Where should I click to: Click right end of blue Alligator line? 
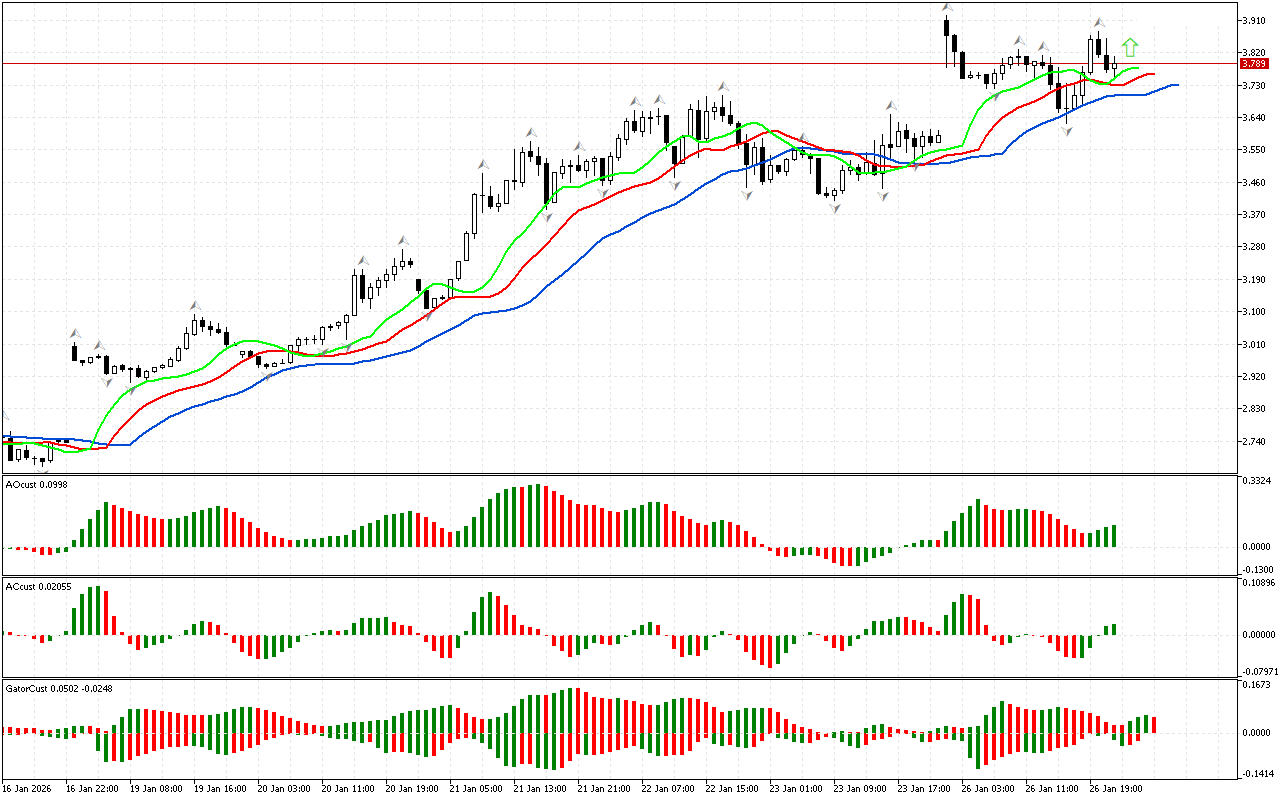(x=1176, y=85)
